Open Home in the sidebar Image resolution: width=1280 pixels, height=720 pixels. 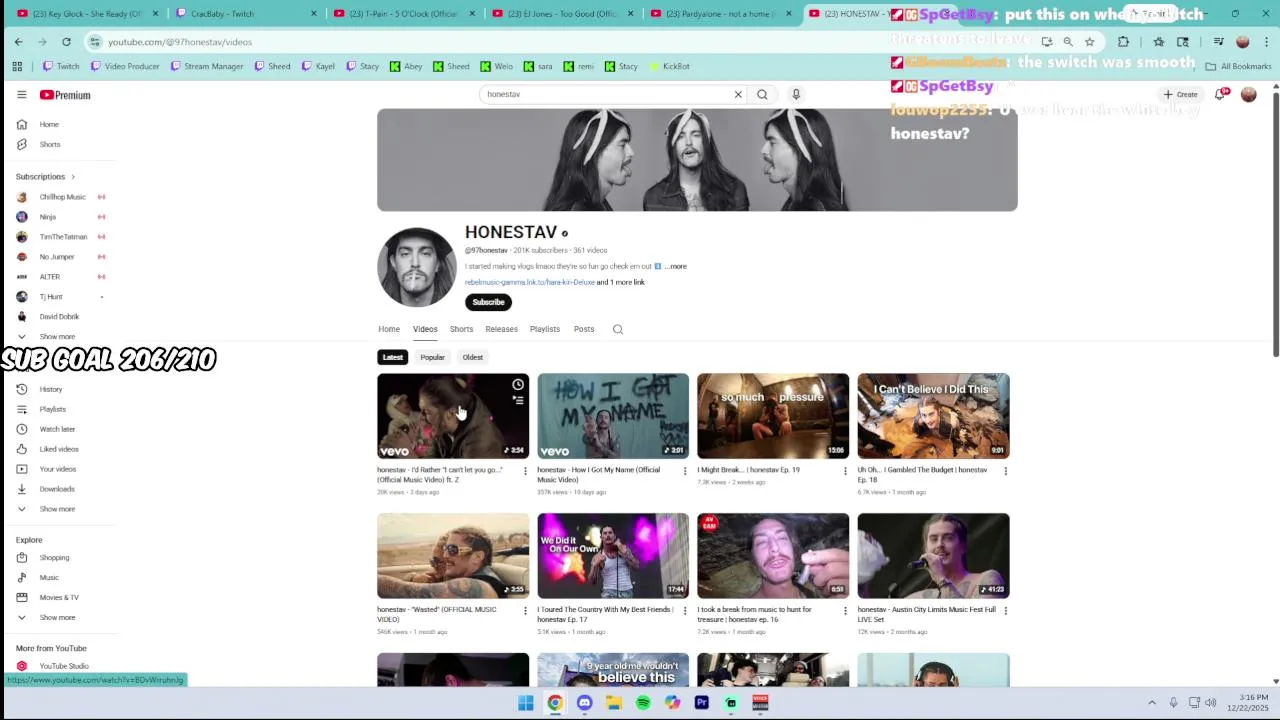pyautogui.click(x=48, y=124)
